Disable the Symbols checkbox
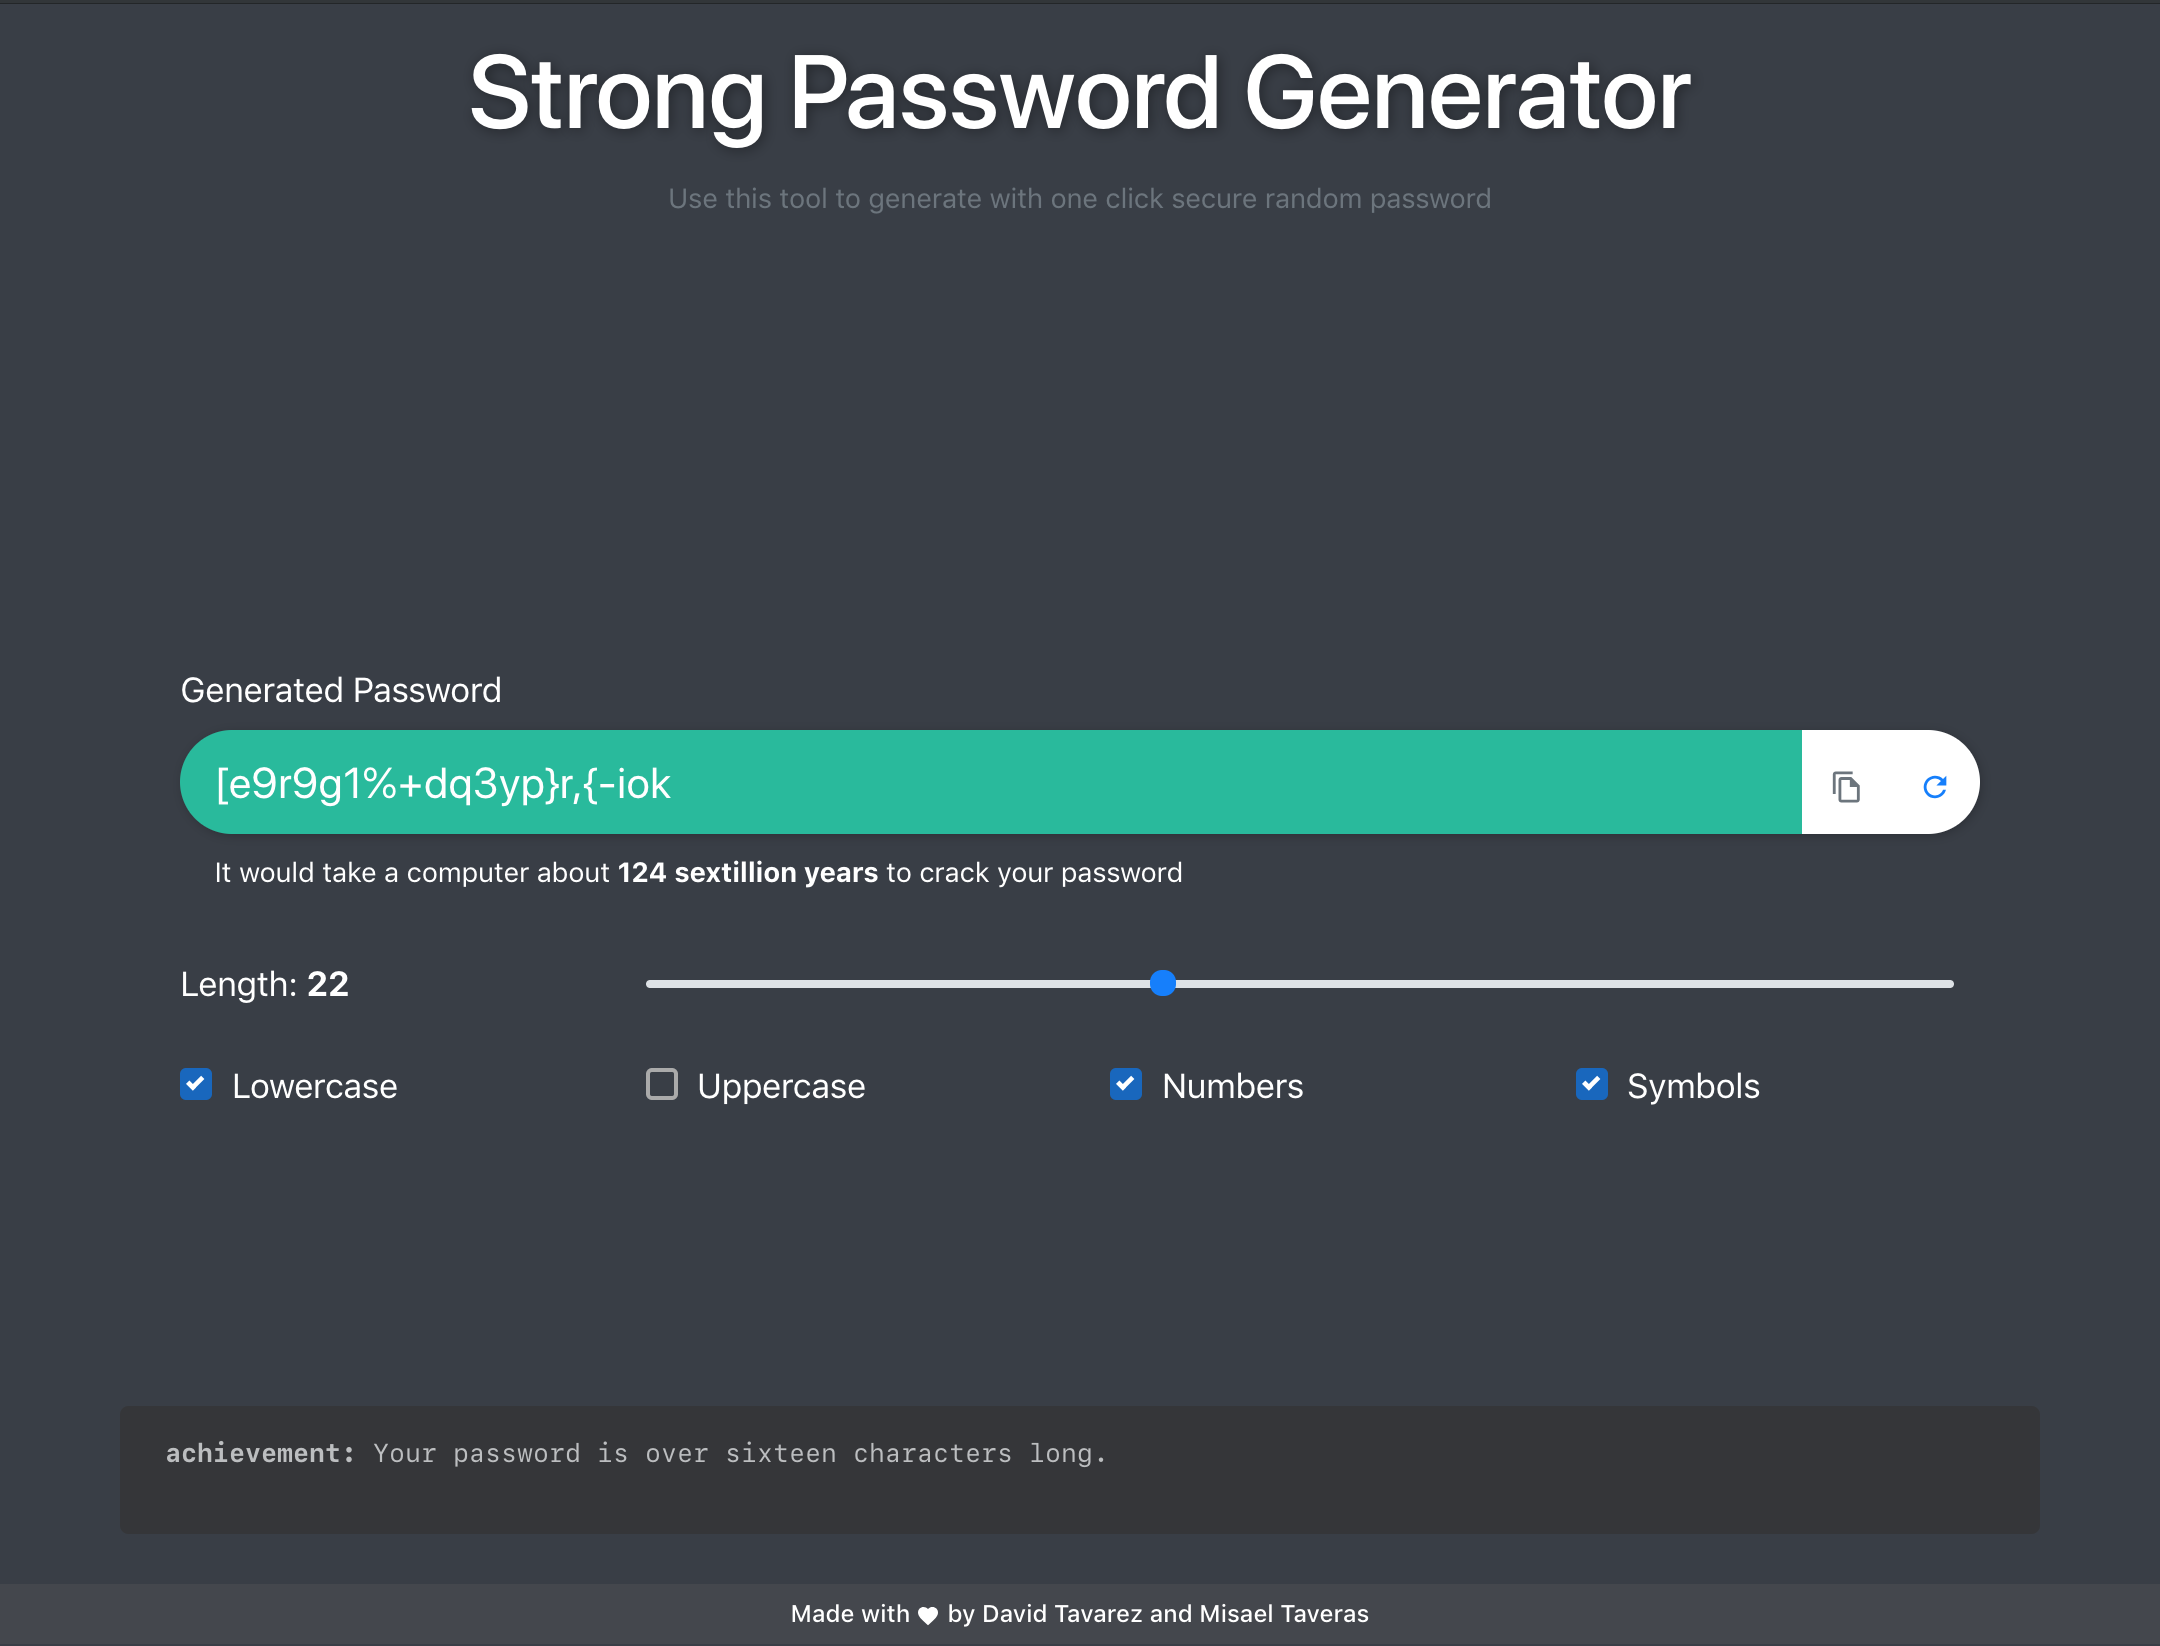The image size is (2160, 1646). [1591, 1084]
